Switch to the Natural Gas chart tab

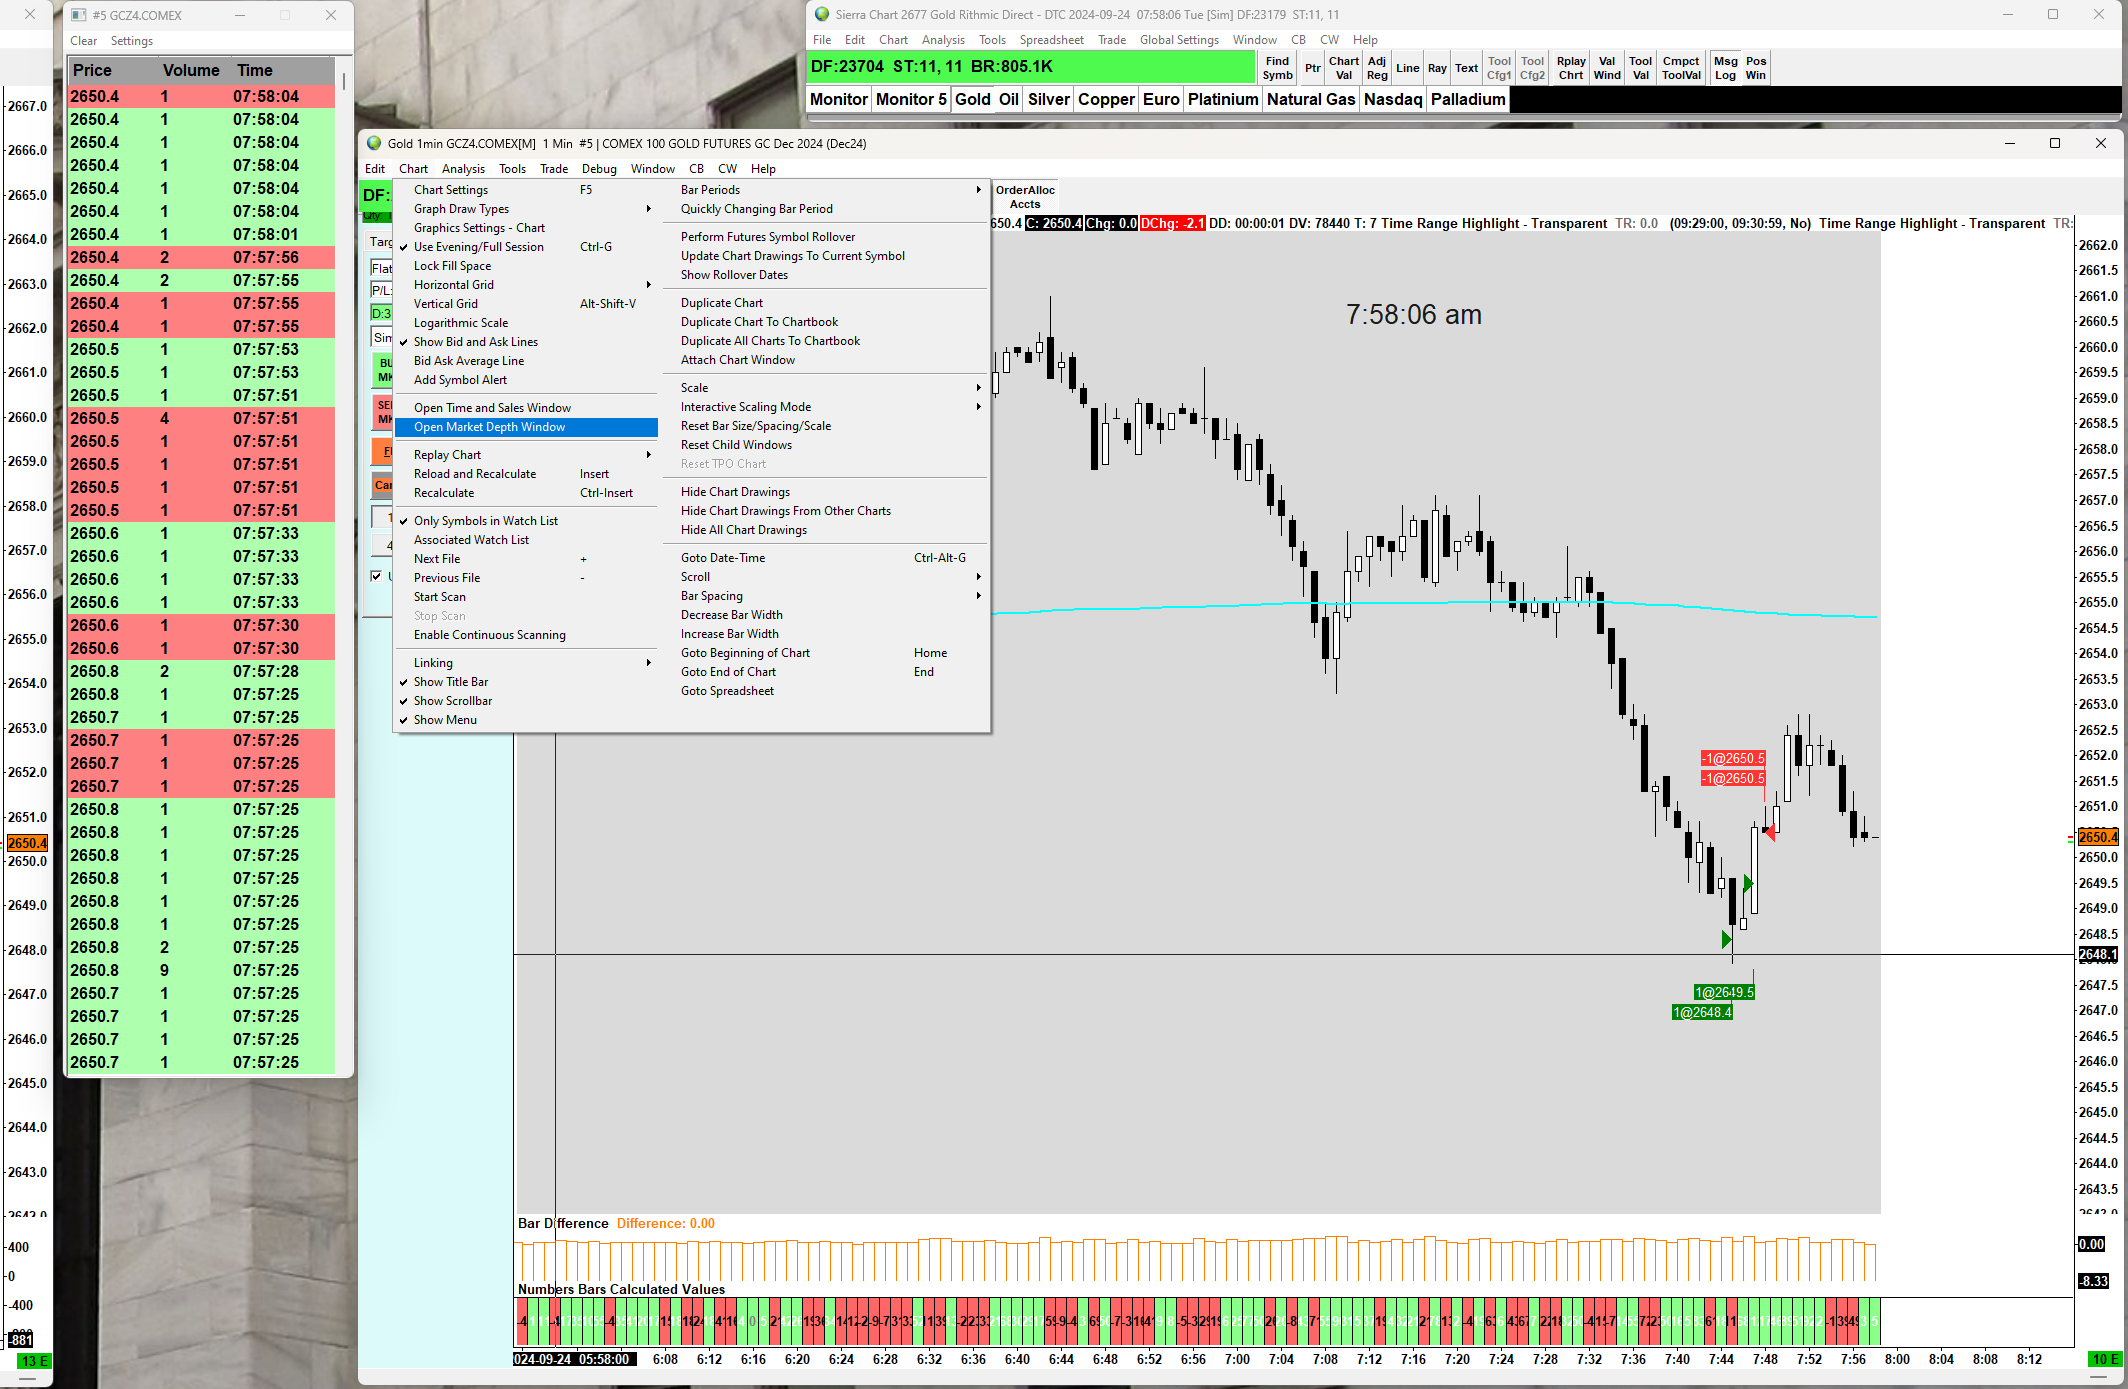pyautogui.click(x=1310, y=99)
